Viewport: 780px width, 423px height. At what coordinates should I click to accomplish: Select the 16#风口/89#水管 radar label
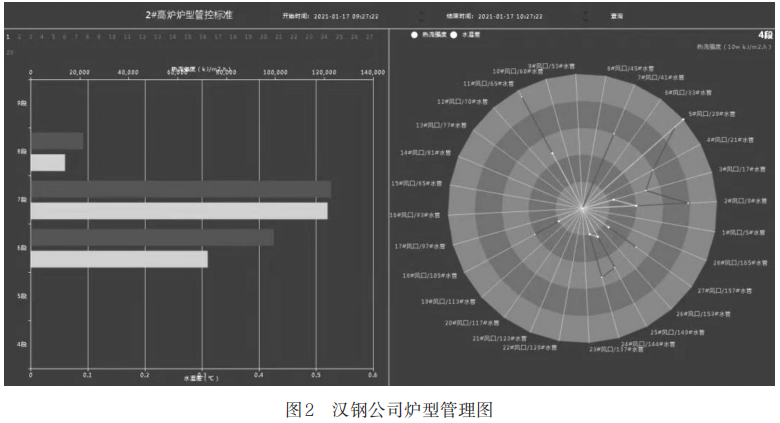click(x=414, y=215)
